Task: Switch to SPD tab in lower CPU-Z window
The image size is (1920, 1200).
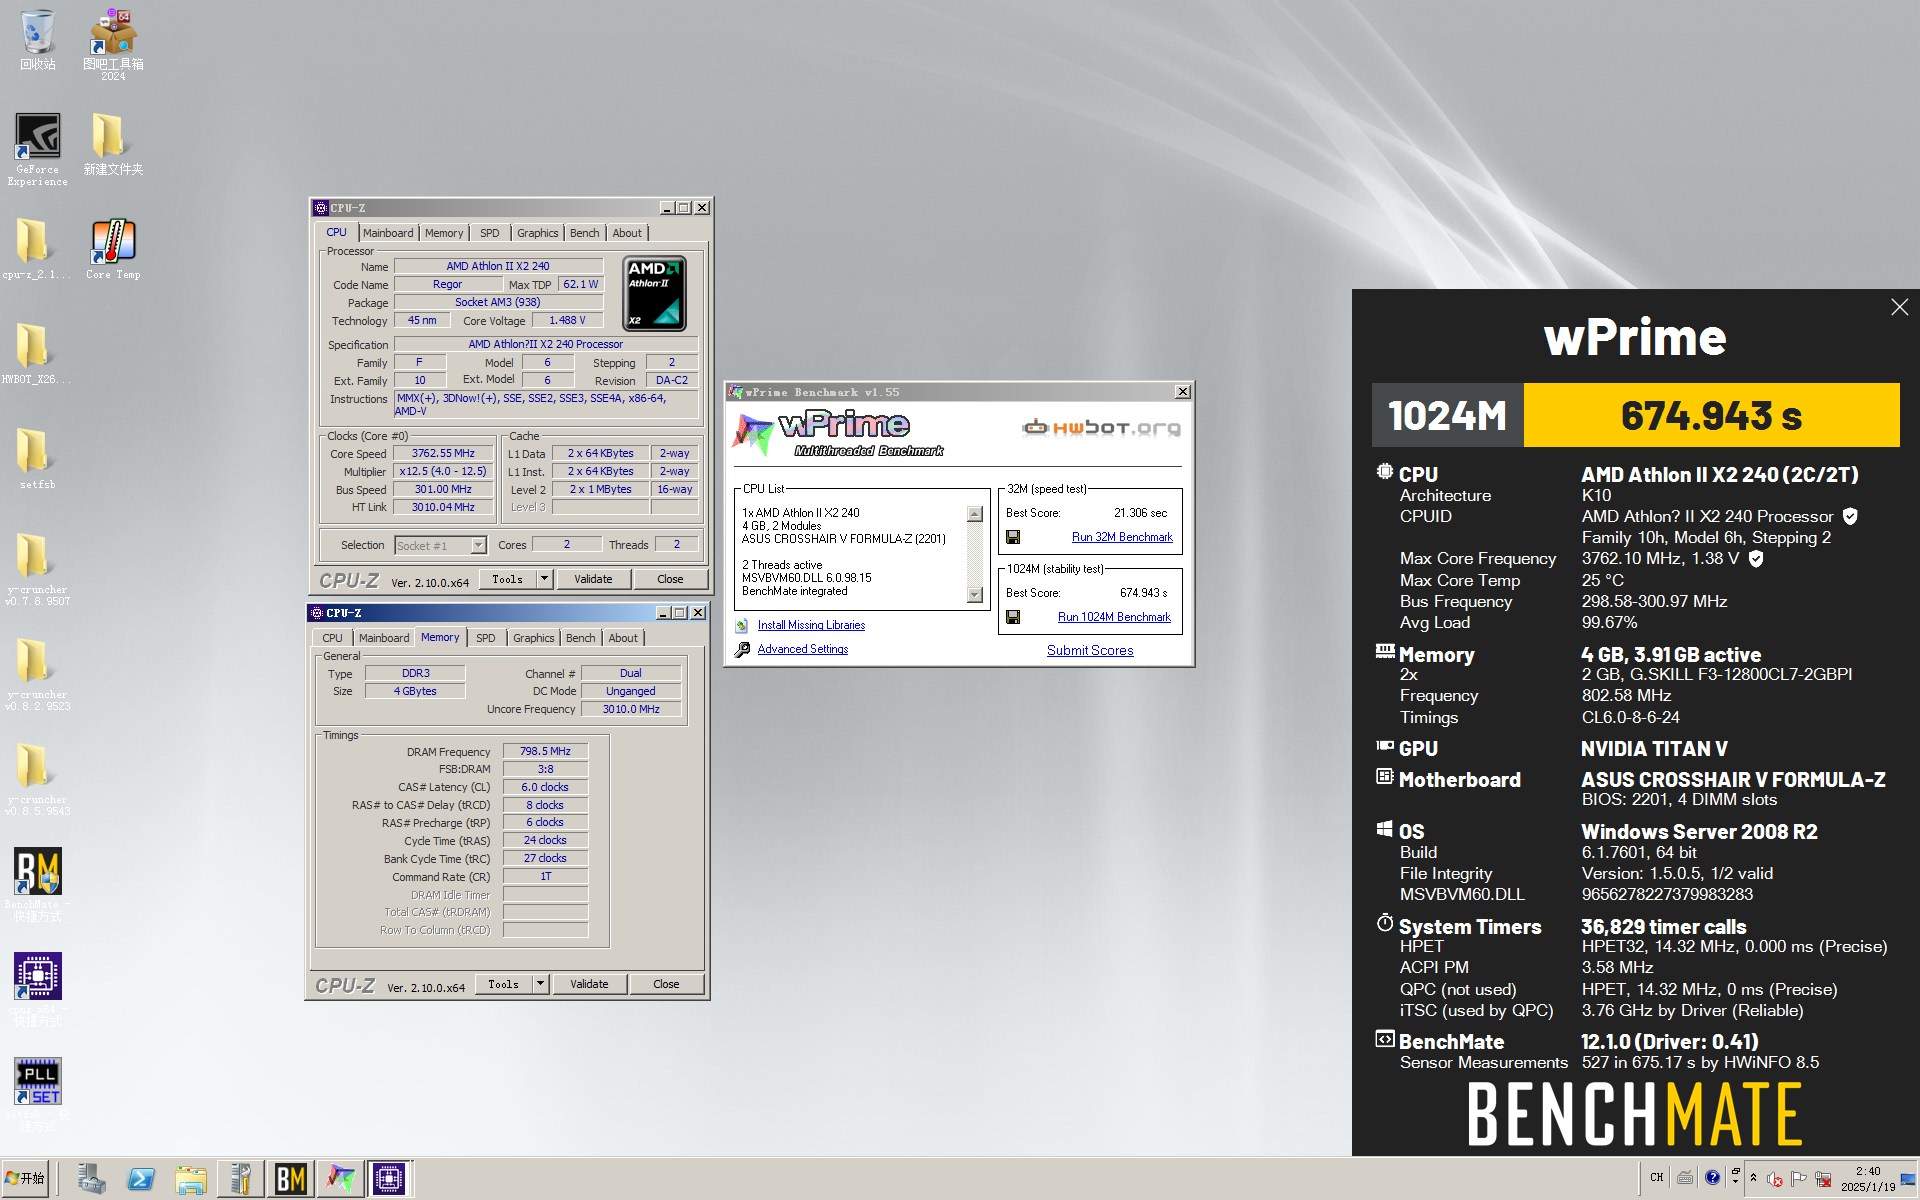Action: point(485,638)
